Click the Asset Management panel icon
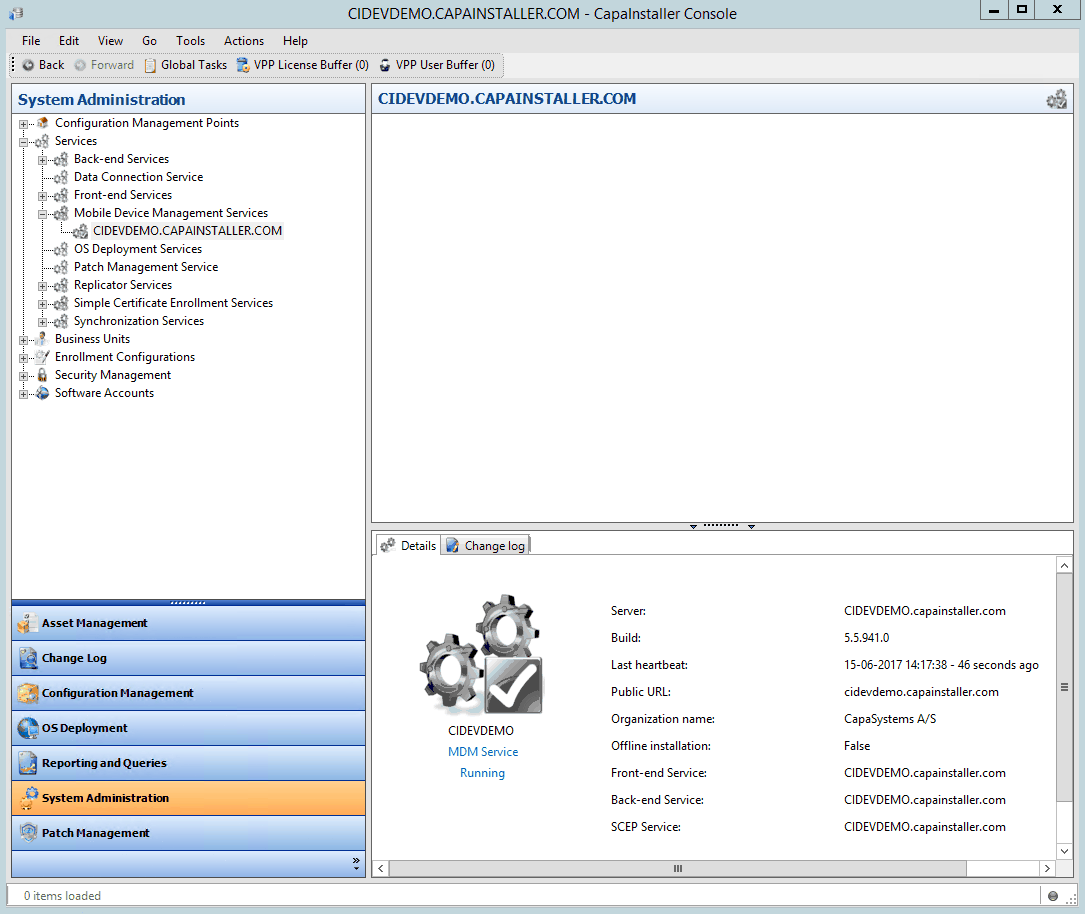 tap(28, 623)
